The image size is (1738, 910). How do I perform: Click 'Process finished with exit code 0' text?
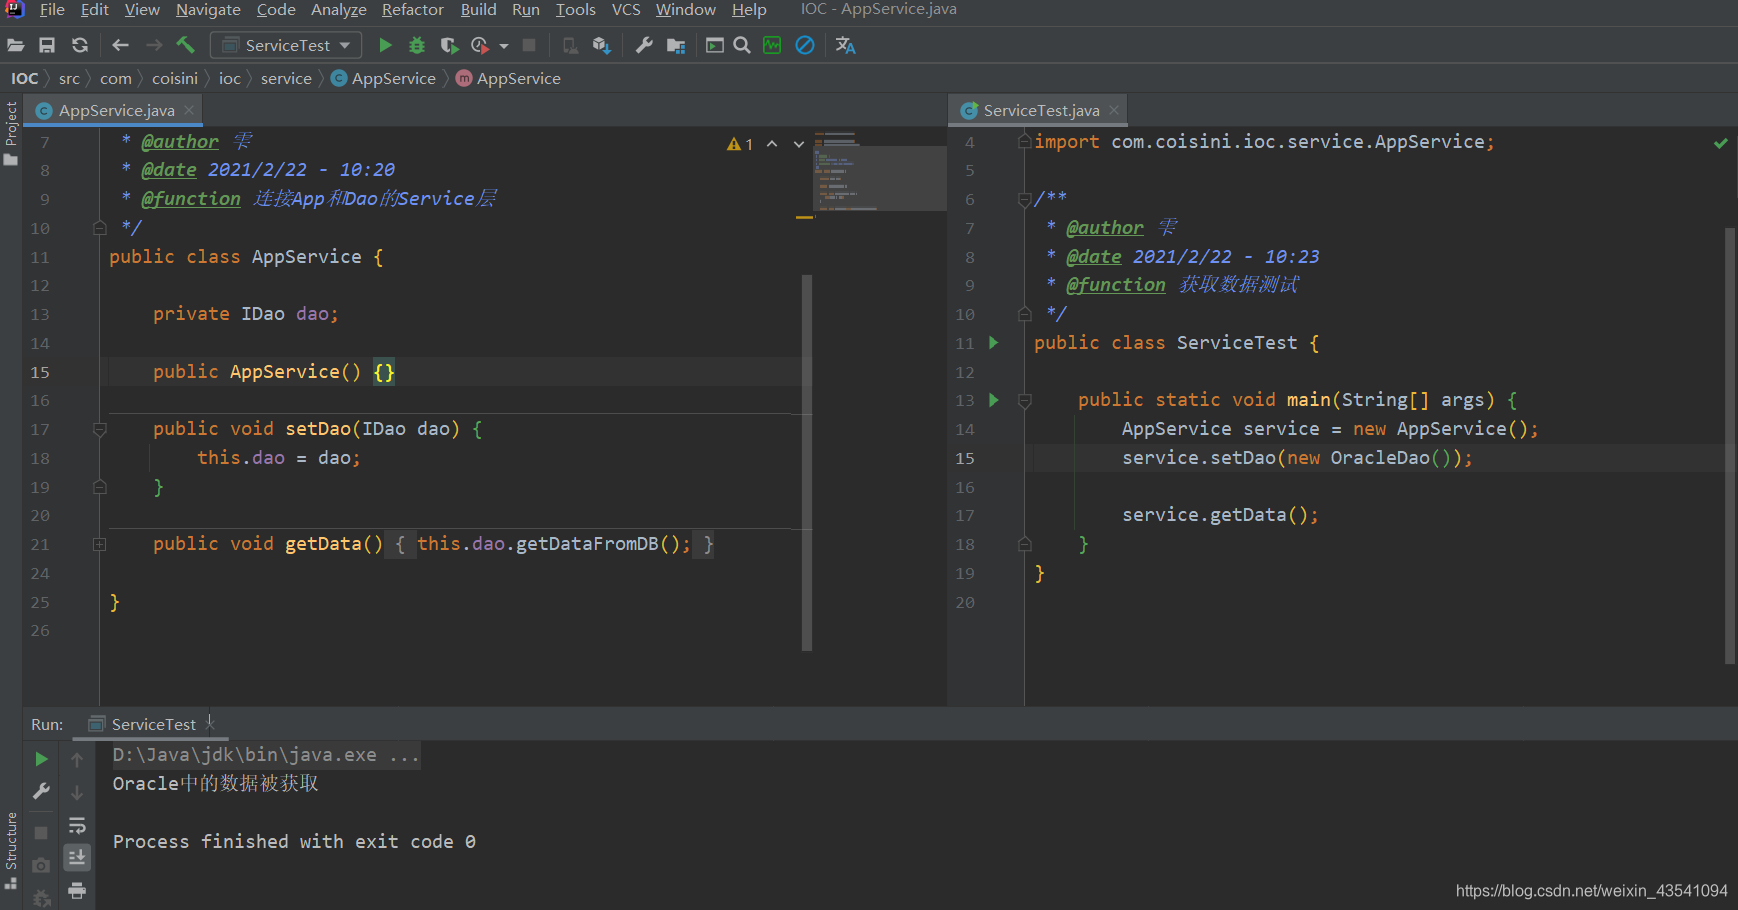(x=294, y=842)
